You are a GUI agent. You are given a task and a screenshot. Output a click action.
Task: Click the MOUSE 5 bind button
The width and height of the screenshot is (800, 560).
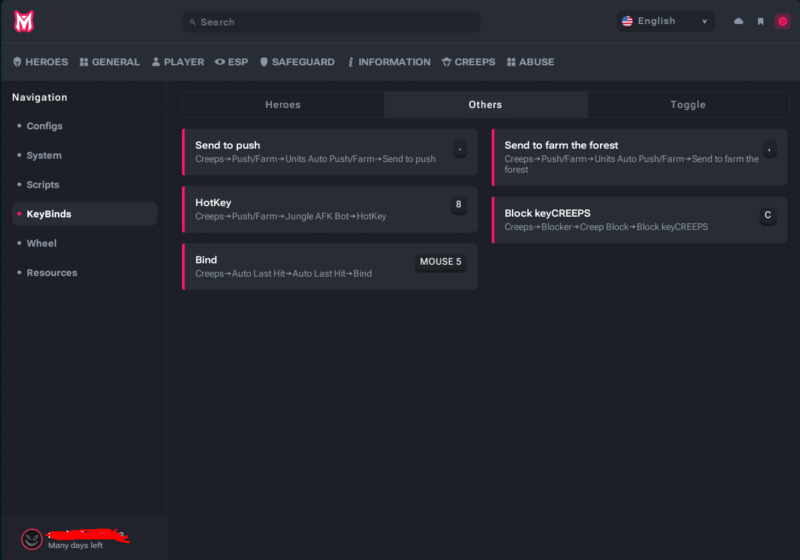pyautogui.click(x=441, y=262)
